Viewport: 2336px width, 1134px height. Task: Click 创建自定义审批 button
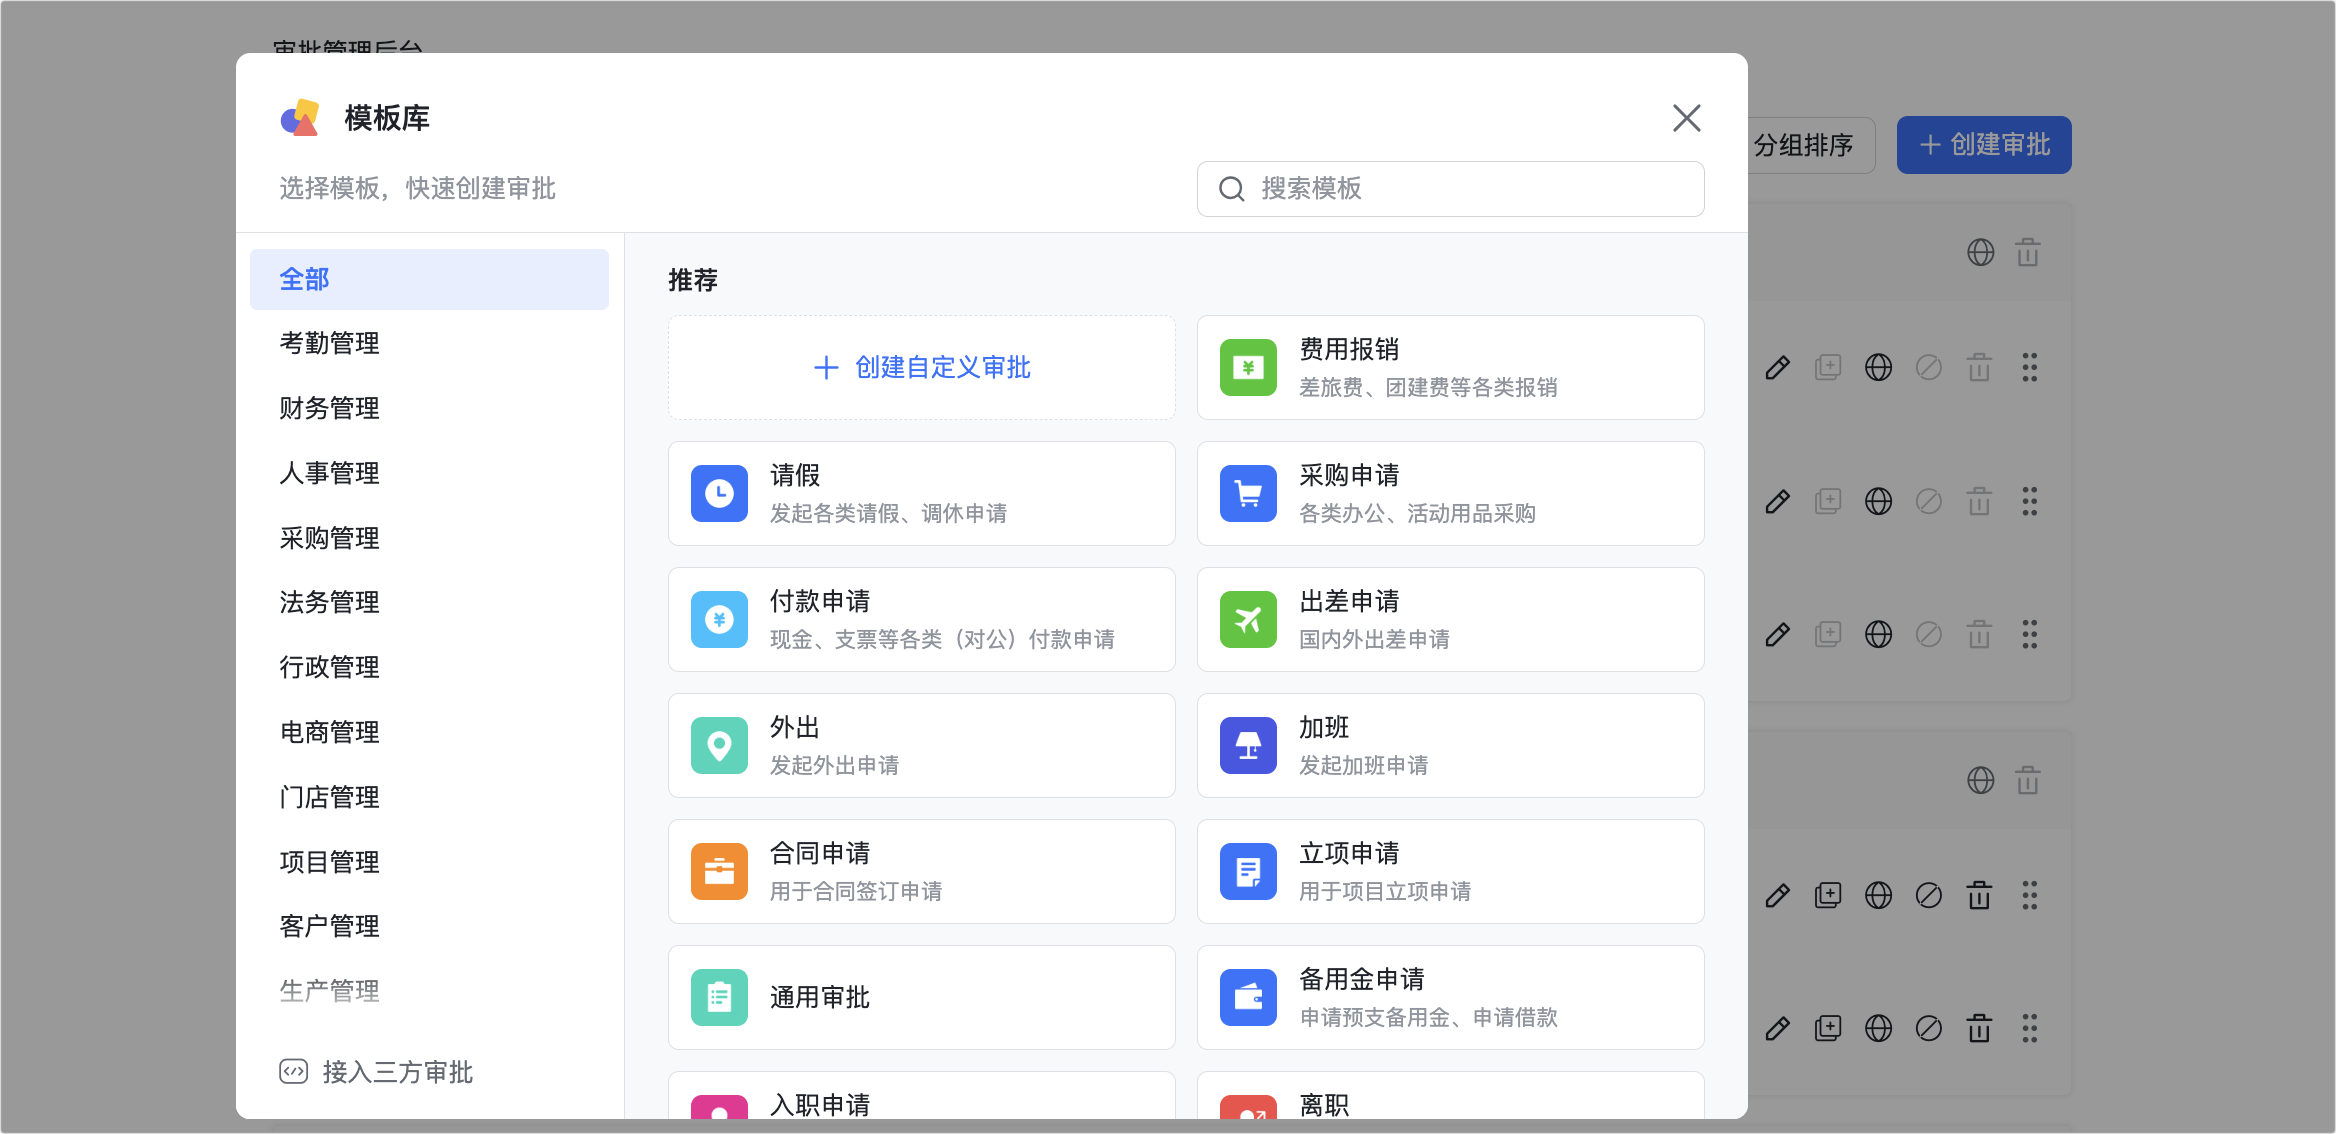click(921, 367)
